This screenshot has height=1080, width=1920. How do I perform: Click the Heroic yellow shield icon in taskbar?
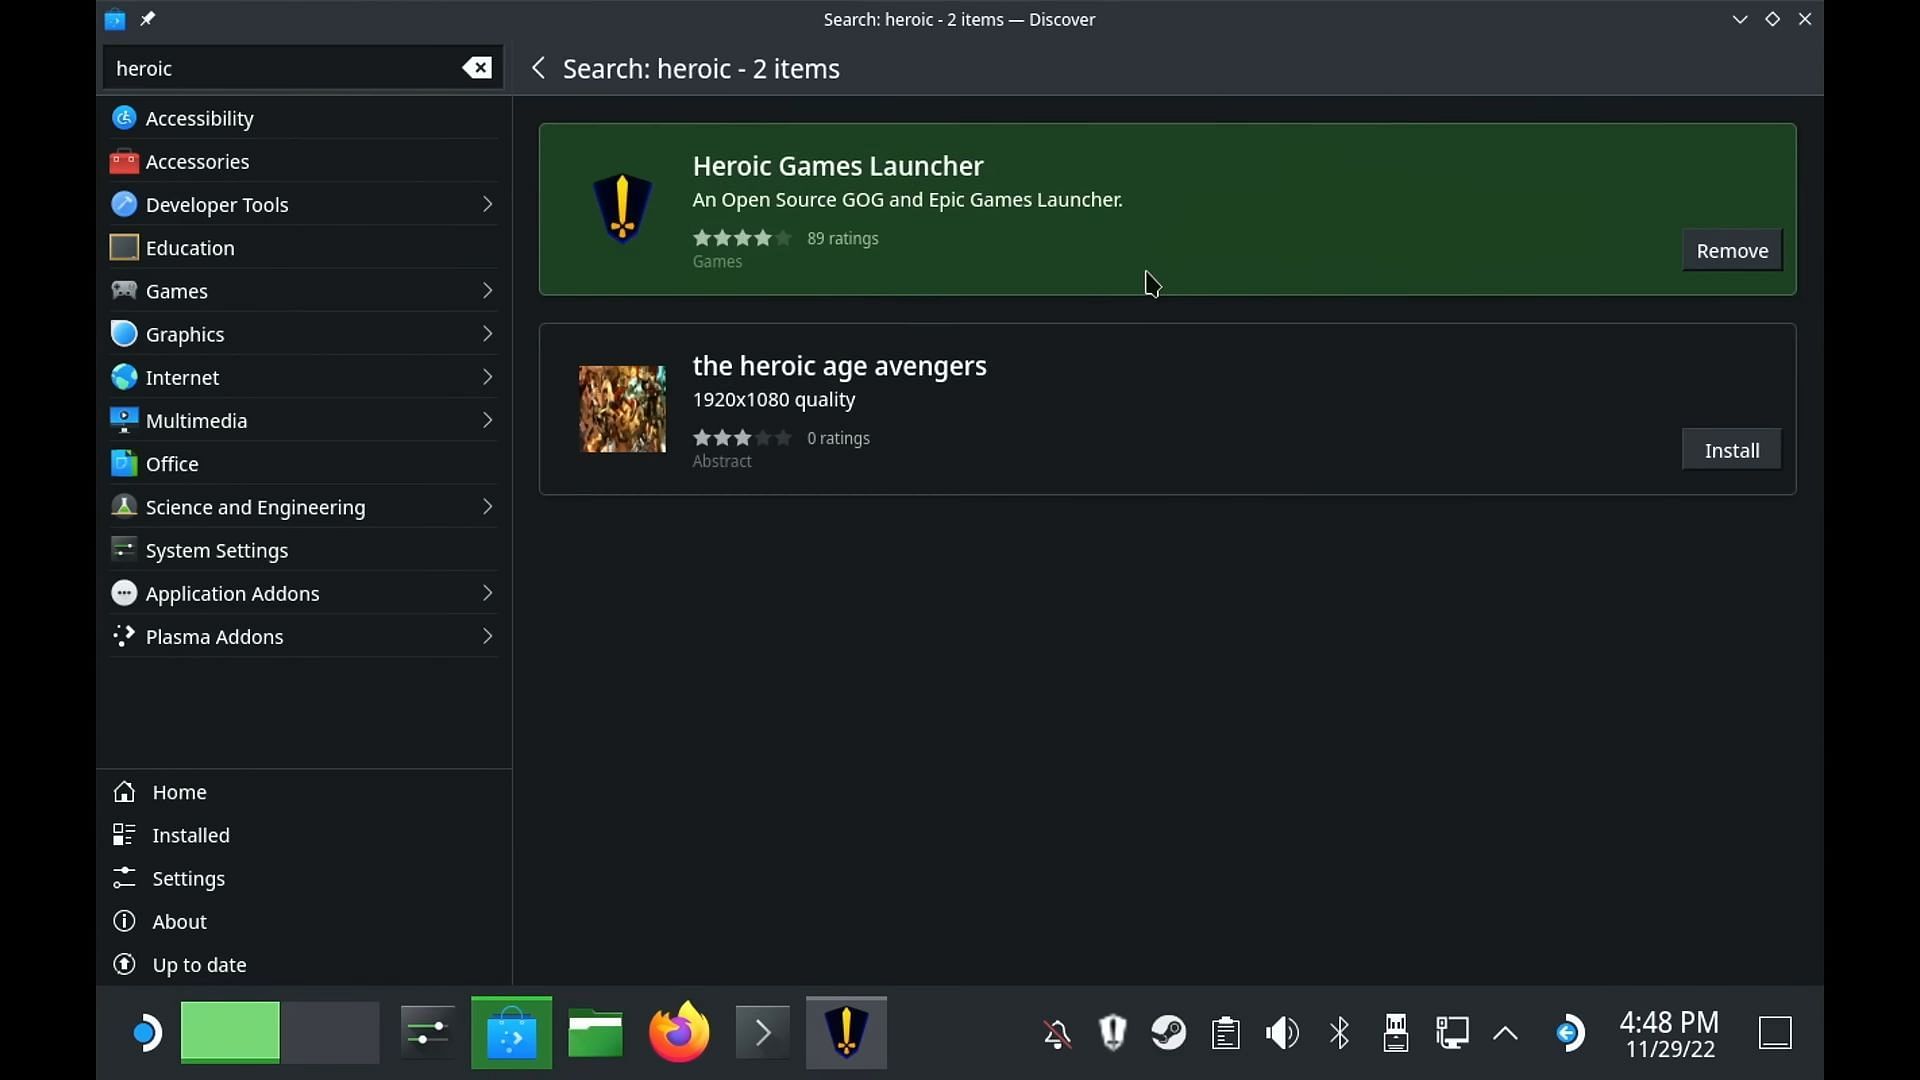click(845, 1033)
